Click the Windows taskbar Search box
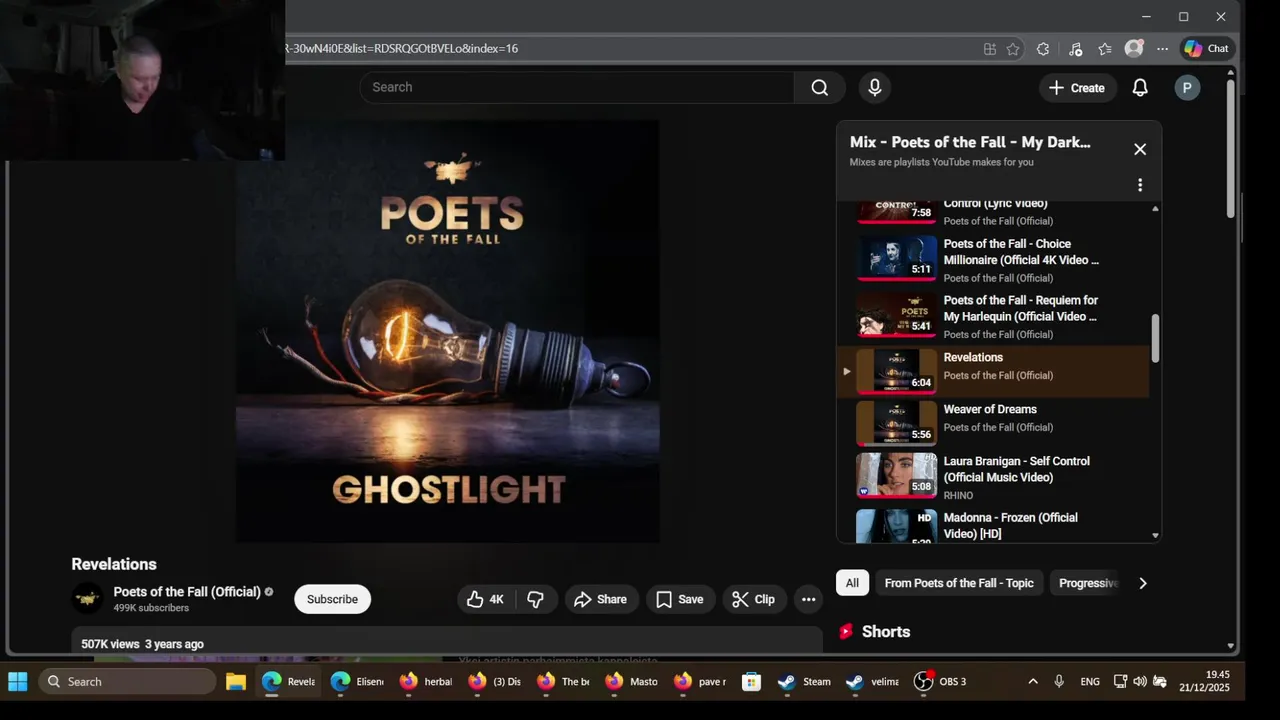Screen dimensions: 1280x720 point(127,682)
